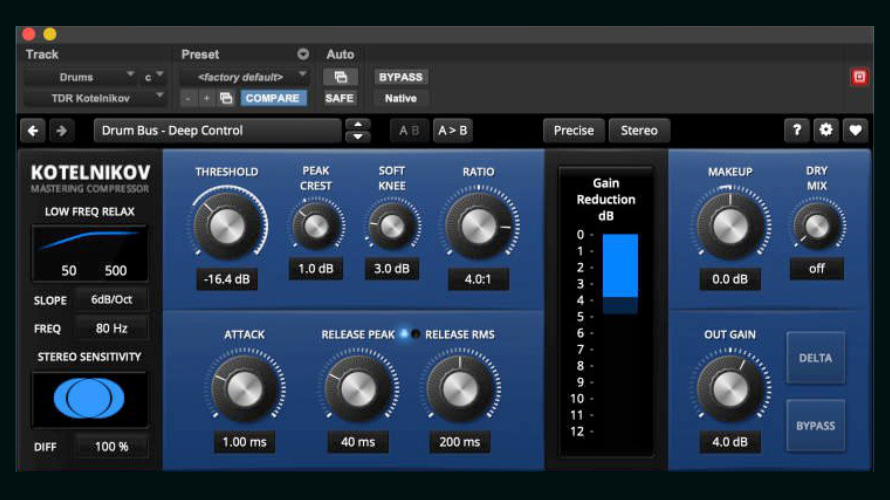
Task: Open the help question mark icon
Action: 796,130
